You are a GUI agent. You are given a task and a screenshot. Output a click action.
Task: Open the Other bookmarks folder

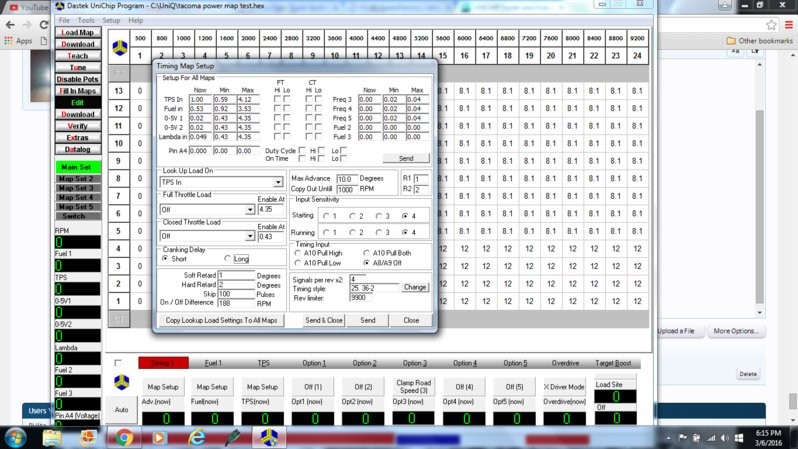tap(759, 41)
